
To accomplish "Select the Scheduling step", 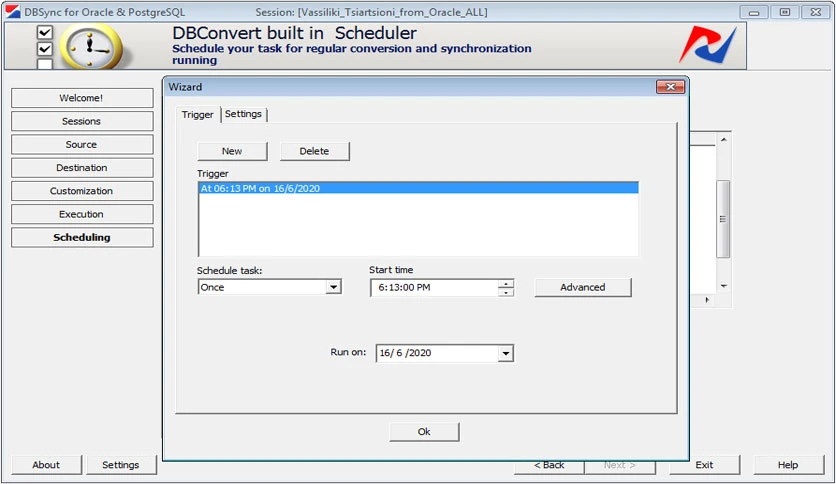I will coord(82,237).
